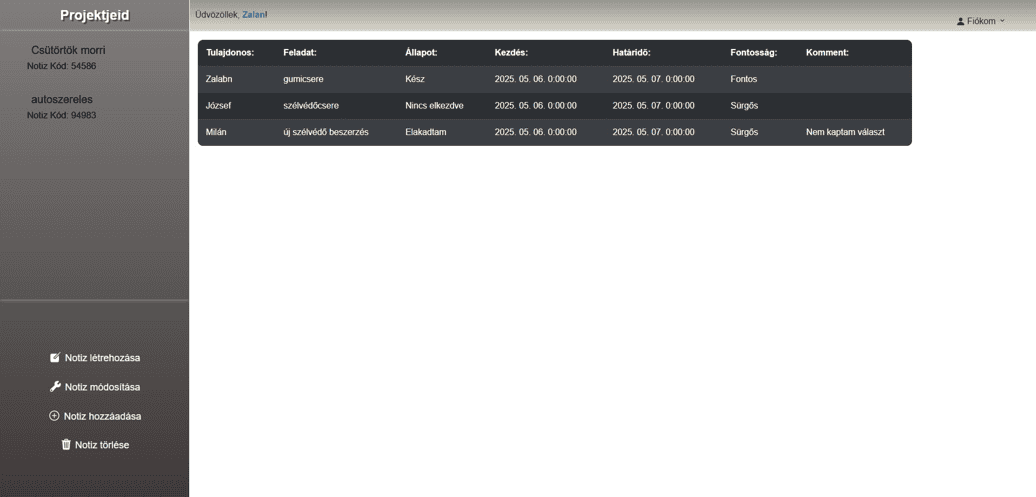The width and height of the screenshot is (1036, 497).
Task: Click the Állapot column header
Action: click(421, 52)
